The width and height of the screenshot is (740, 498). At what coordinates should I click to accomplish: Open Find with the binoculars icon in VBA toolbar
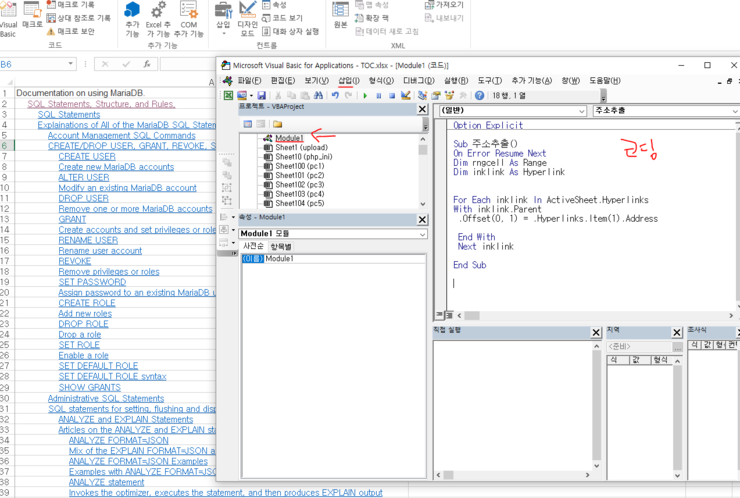coord(319,95)
